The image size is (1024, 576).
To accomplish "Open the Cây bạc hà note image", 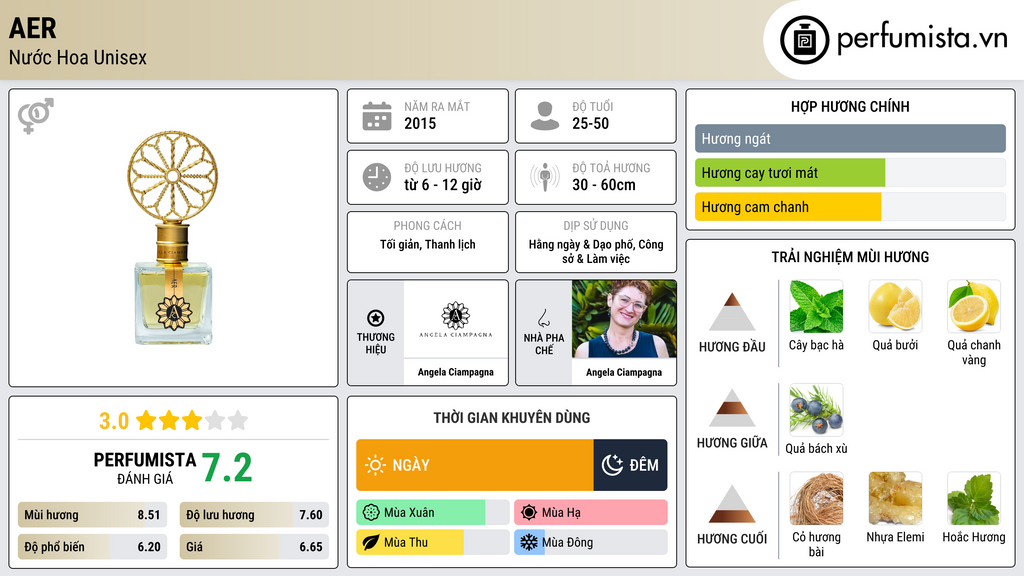I will click(816, 306).
